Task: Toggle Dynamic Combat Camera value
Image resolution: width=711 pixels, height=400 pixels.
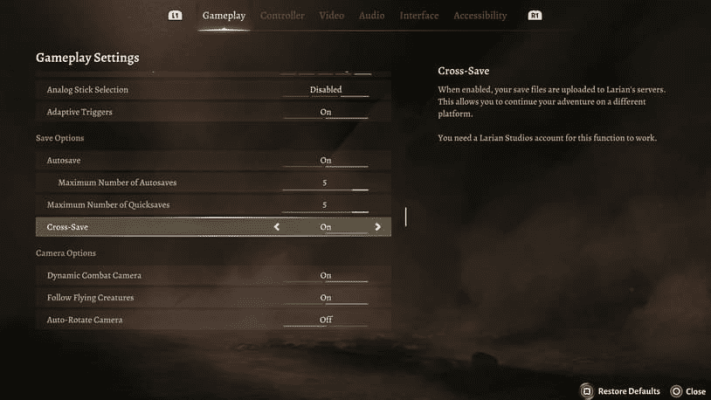Action: (326, 275)
